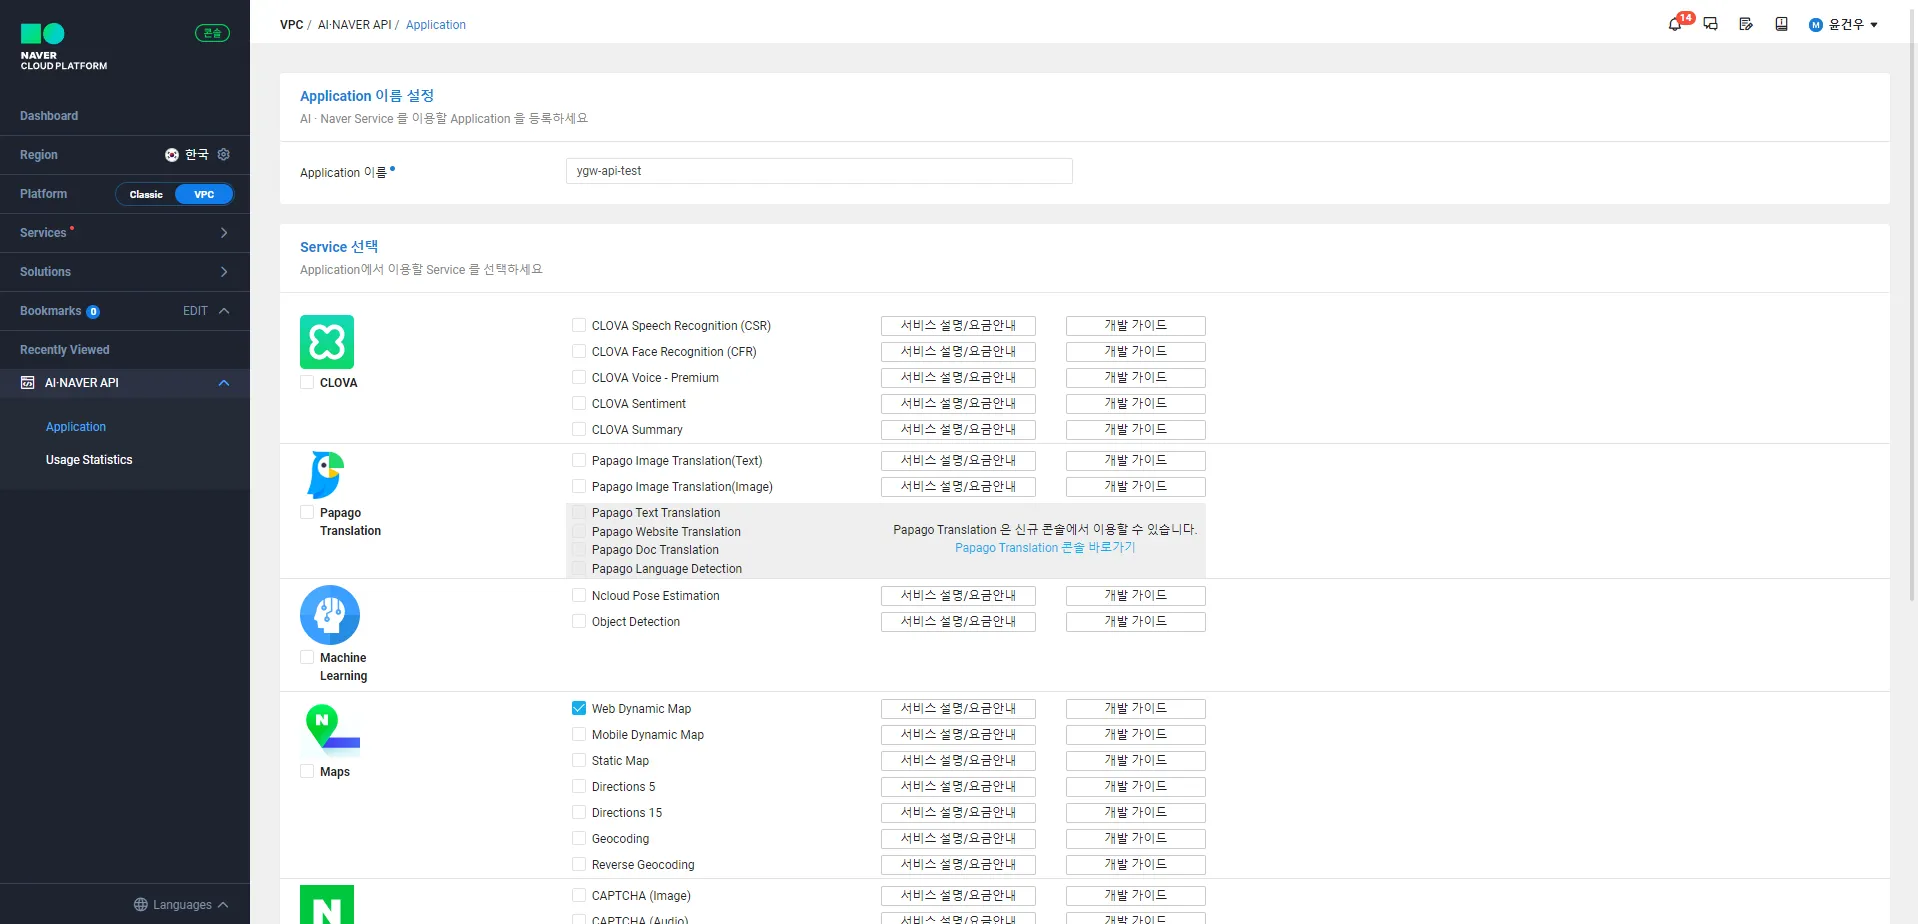
Task: Open 개발 가이드 for Ncloud Pose Estimation
Action: [x=1136, y=596]
